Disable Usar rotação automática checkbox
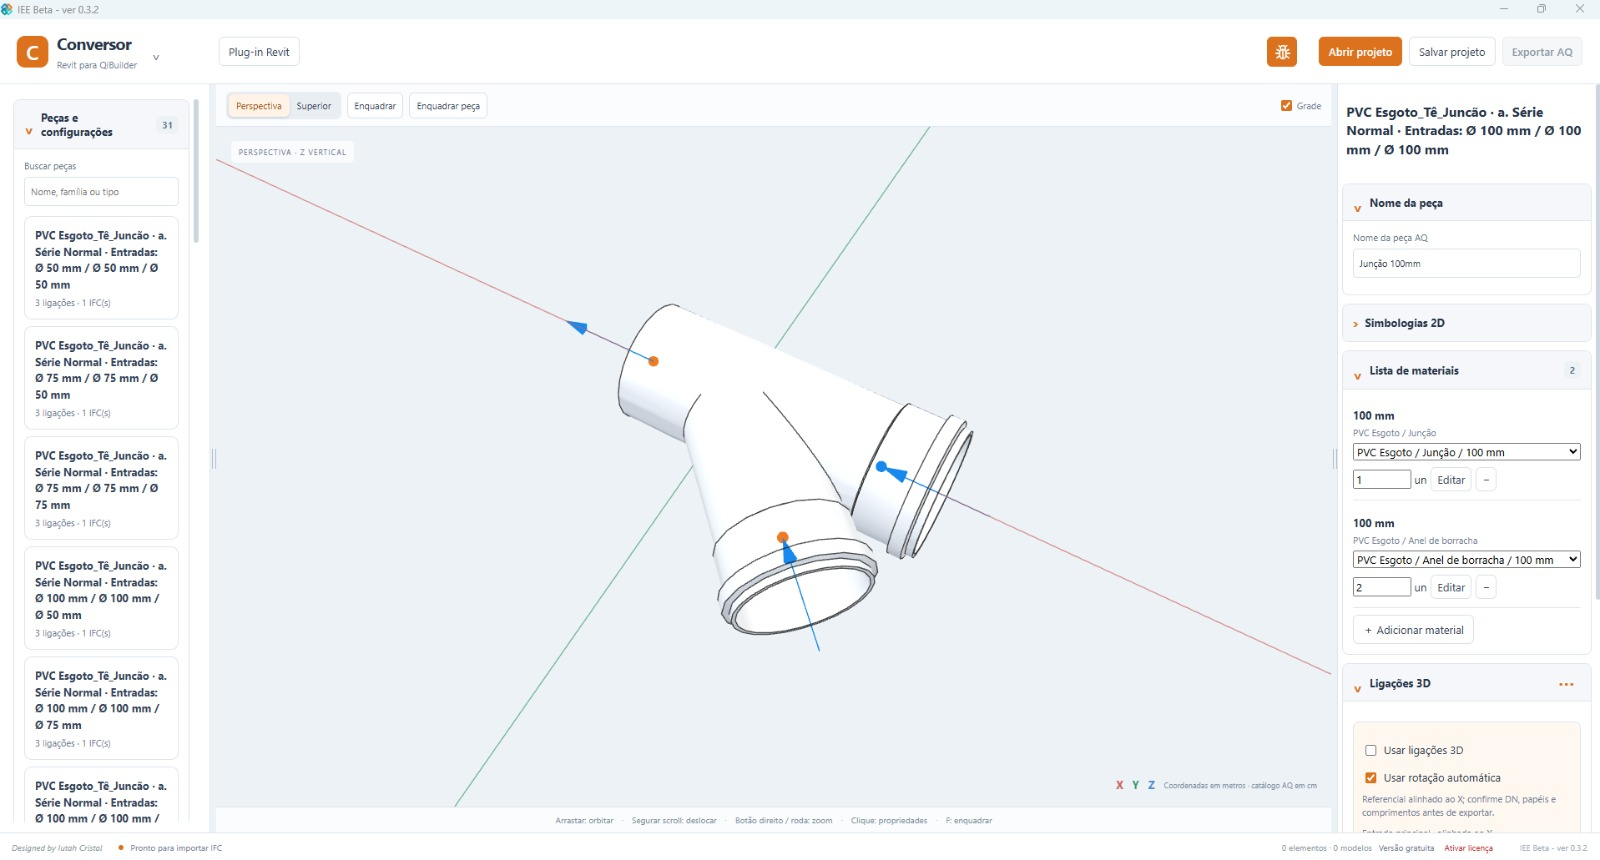 tap(1371, 778)
